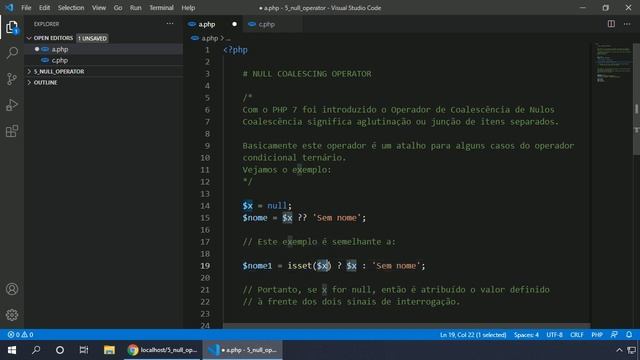Open Windows Start menu

[12, 350]
